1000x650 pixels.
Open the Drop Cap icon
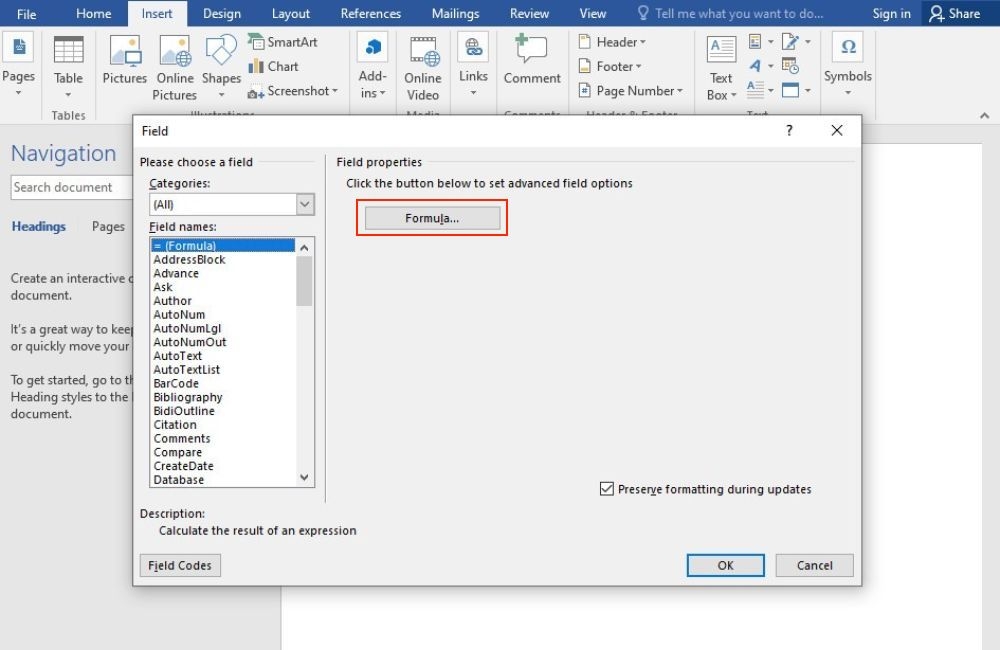(x=754, y=89)
